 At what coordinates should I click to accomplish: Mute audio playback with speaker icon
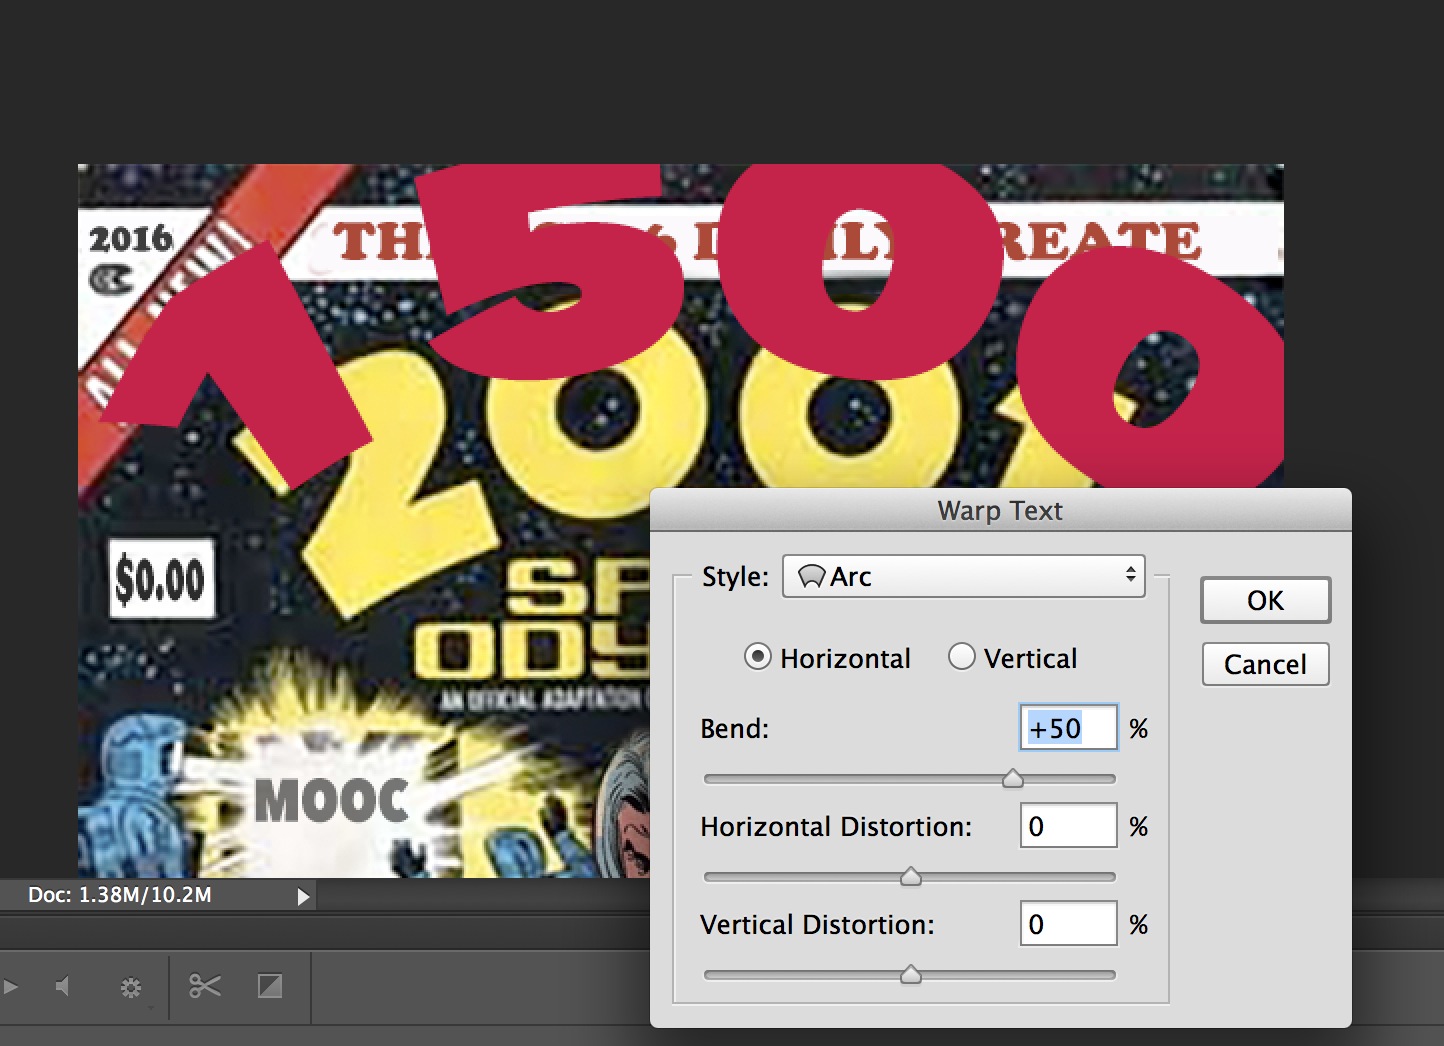pos(62,987)
